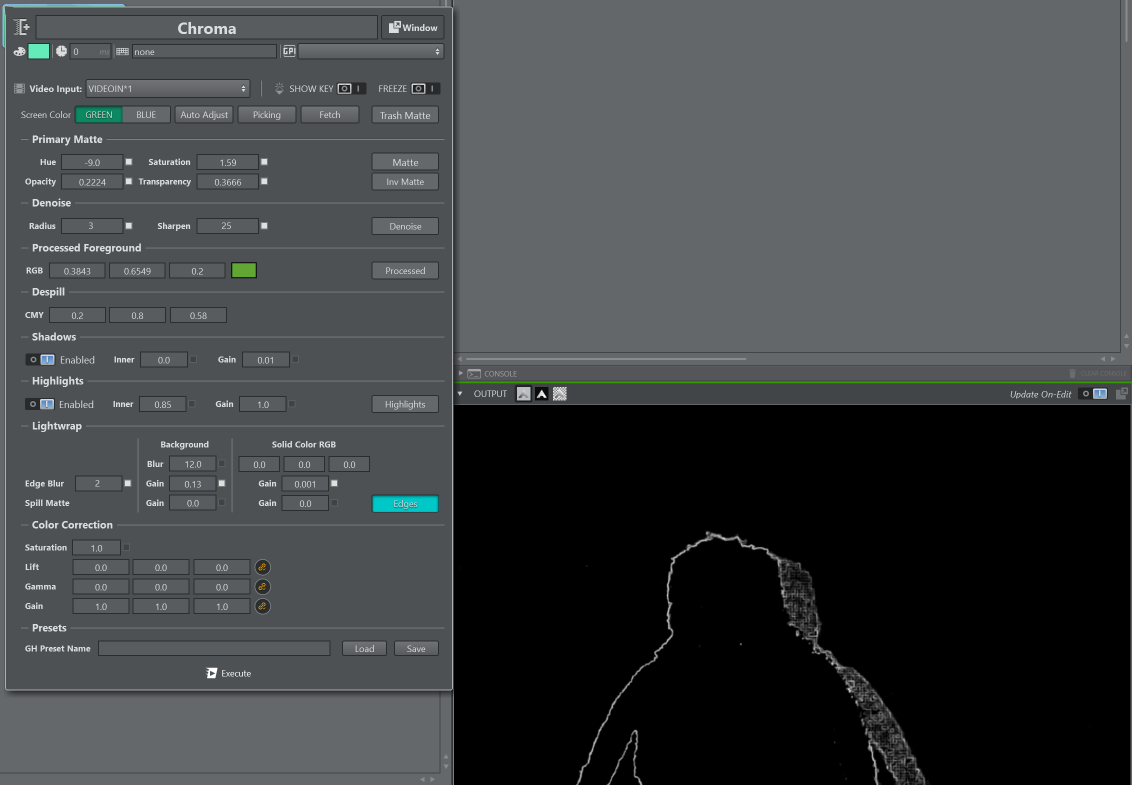Image resolution: width=1132 pixels, height=785 pixels.
Task: Select the image view icon beside Output label
Action: coord(524,394)
